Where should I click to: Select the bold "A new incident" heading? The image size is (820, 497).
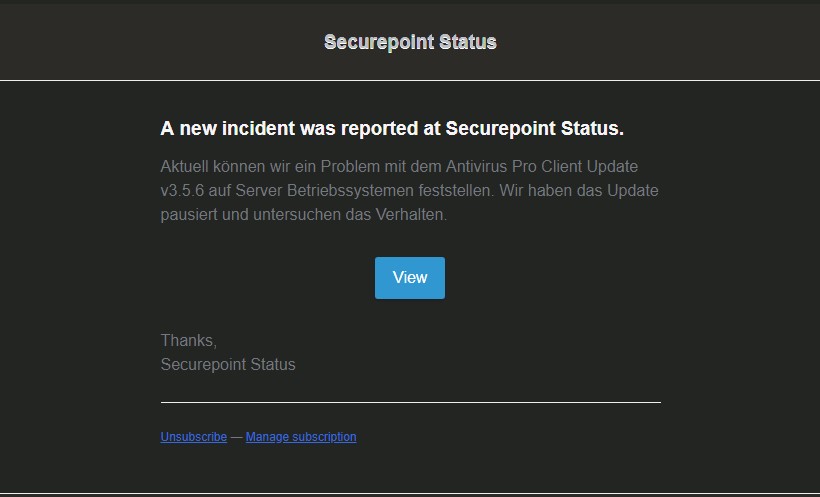391,129
